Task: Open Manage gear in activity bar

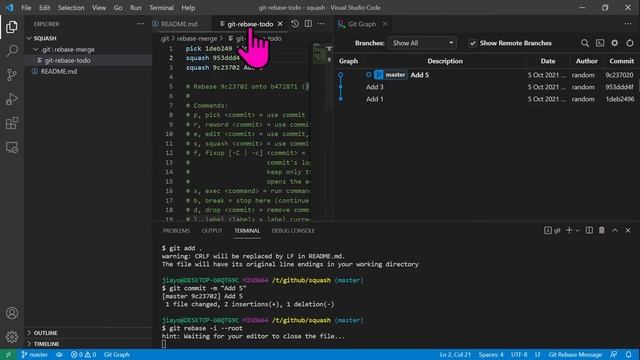Action: 12,337
